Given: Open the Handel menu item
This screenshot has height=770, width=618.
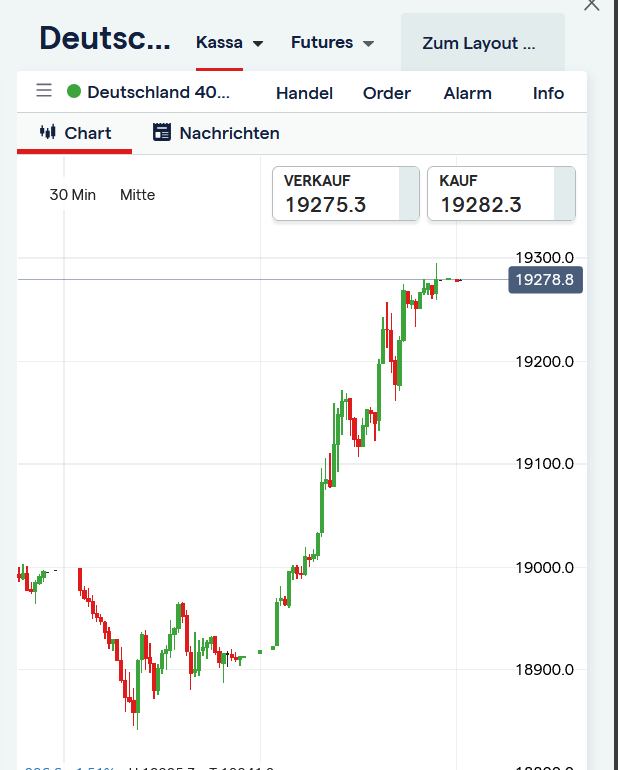Looking at the screenshot, I should (304, 93).
